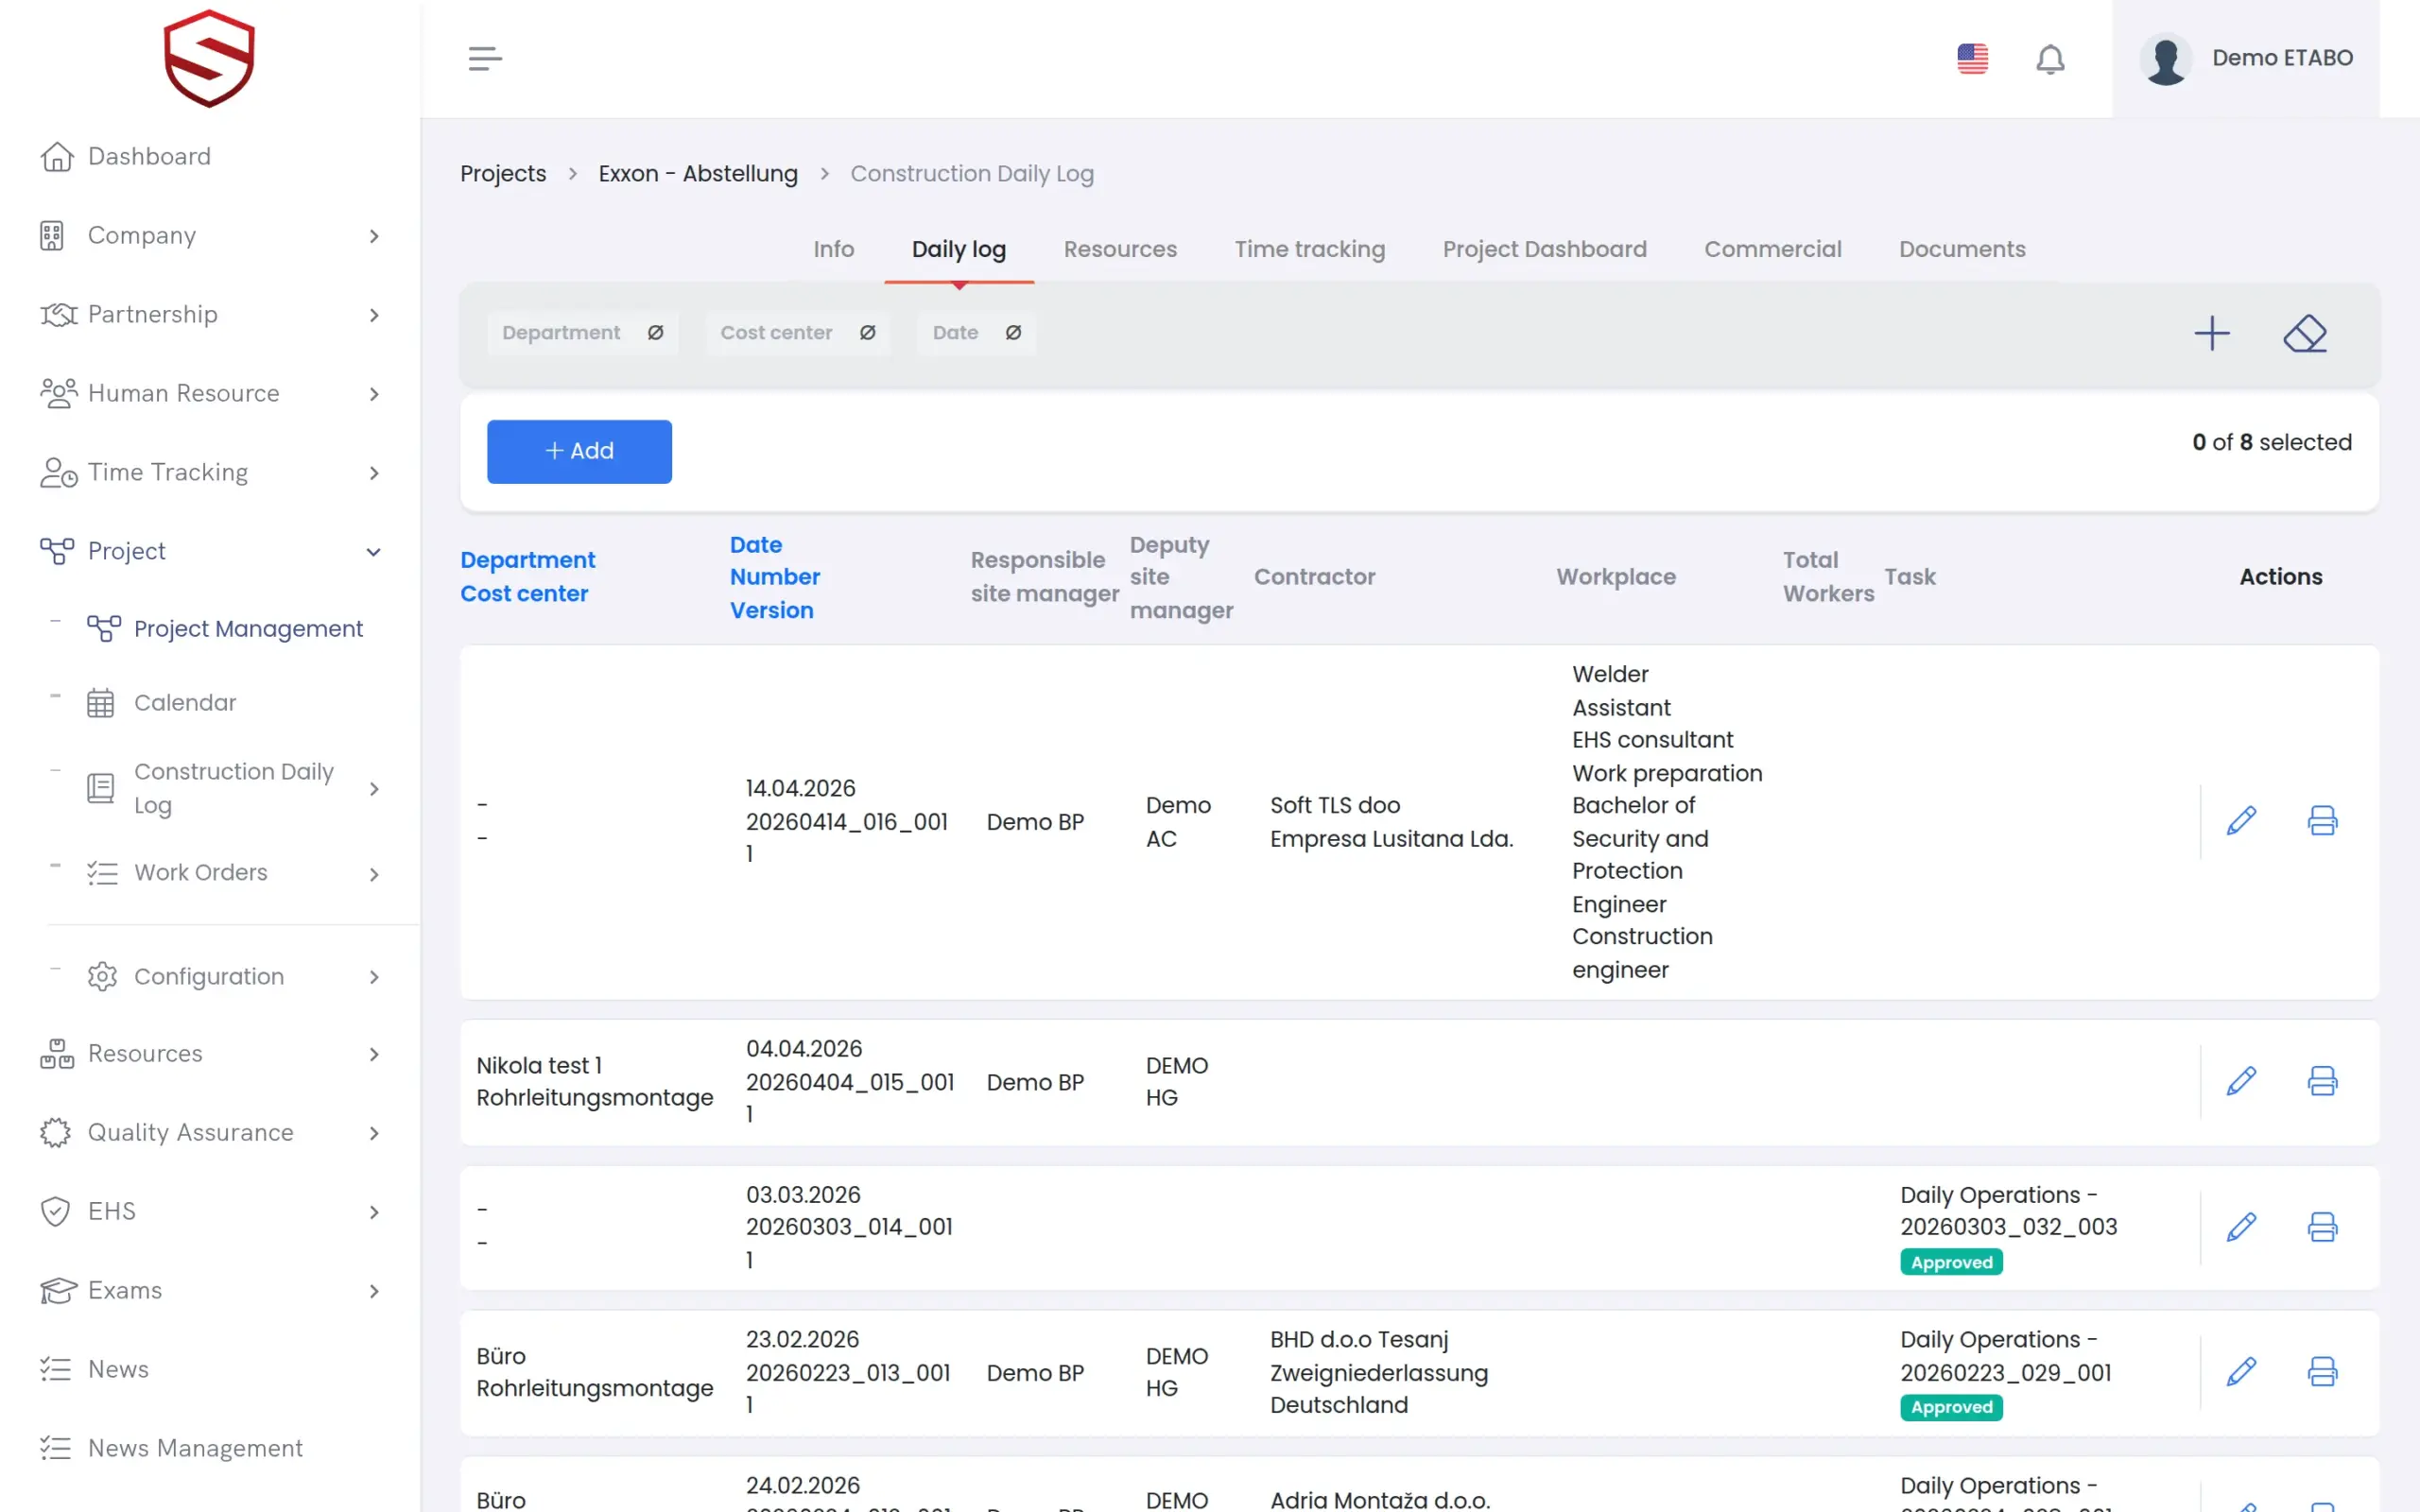Switch to the Time tracking tab
Image resolution: width=2420 pixels, height=1512 pixels.
[1309, 249]
